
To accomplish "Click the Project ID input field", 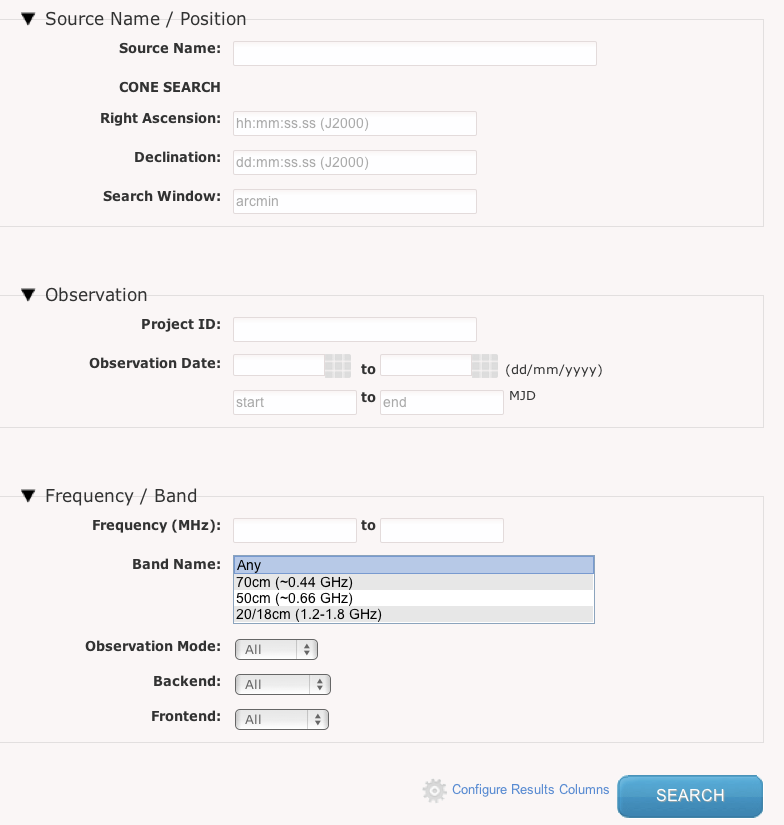I will (x=354, y=329).
